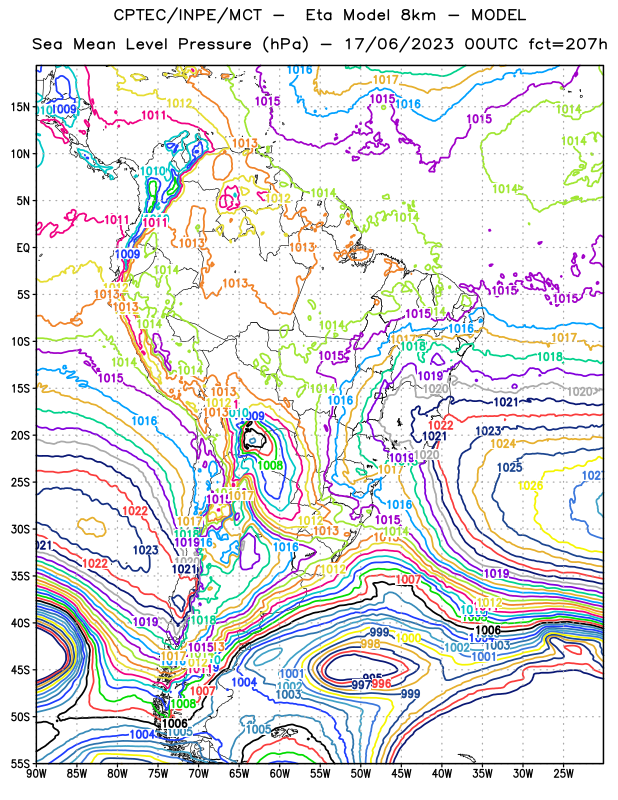Viewport: 618px width, 800px height.
Task: Click the red '996' isobar label
Action: coord(381,684)
